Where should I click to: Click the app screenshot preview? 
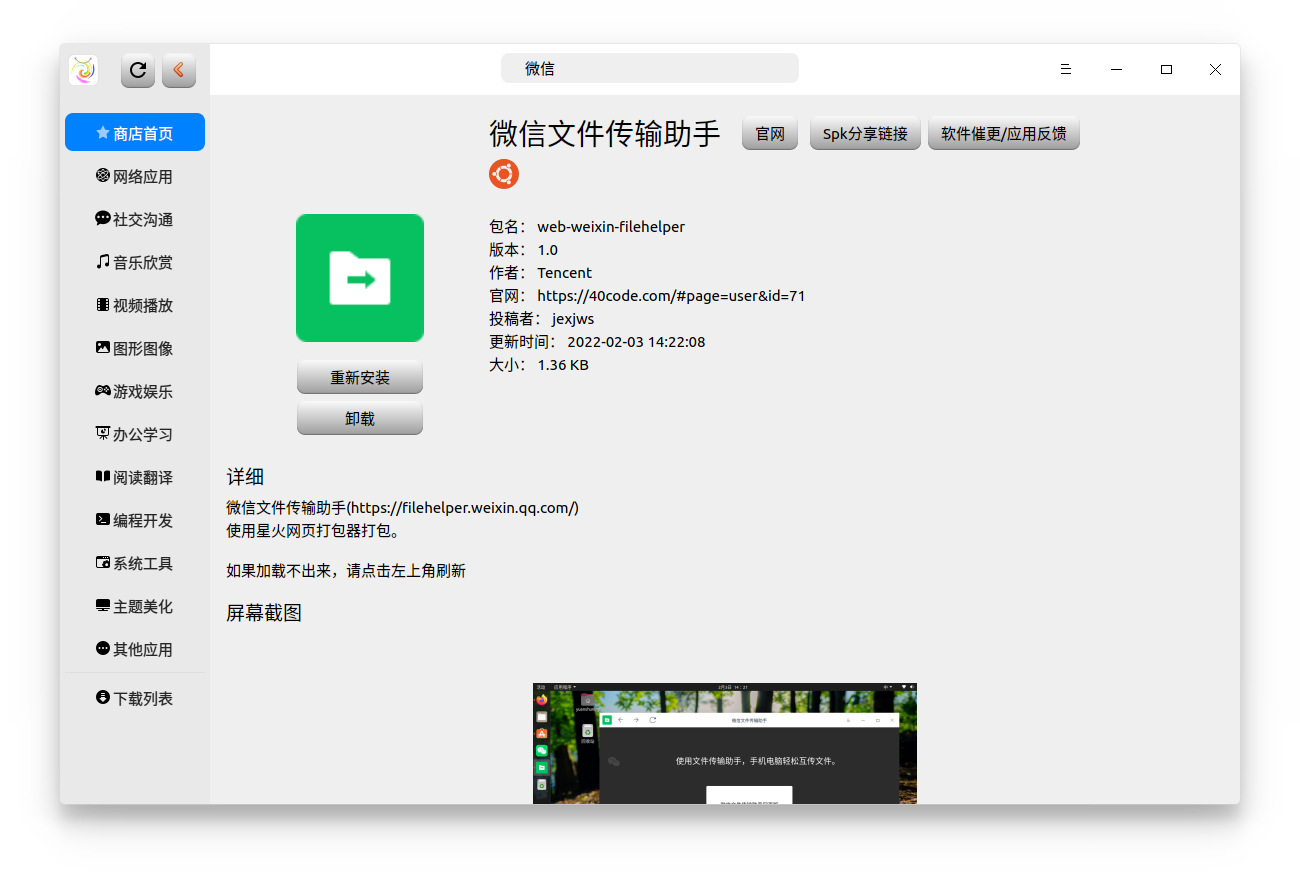(724, 745)
